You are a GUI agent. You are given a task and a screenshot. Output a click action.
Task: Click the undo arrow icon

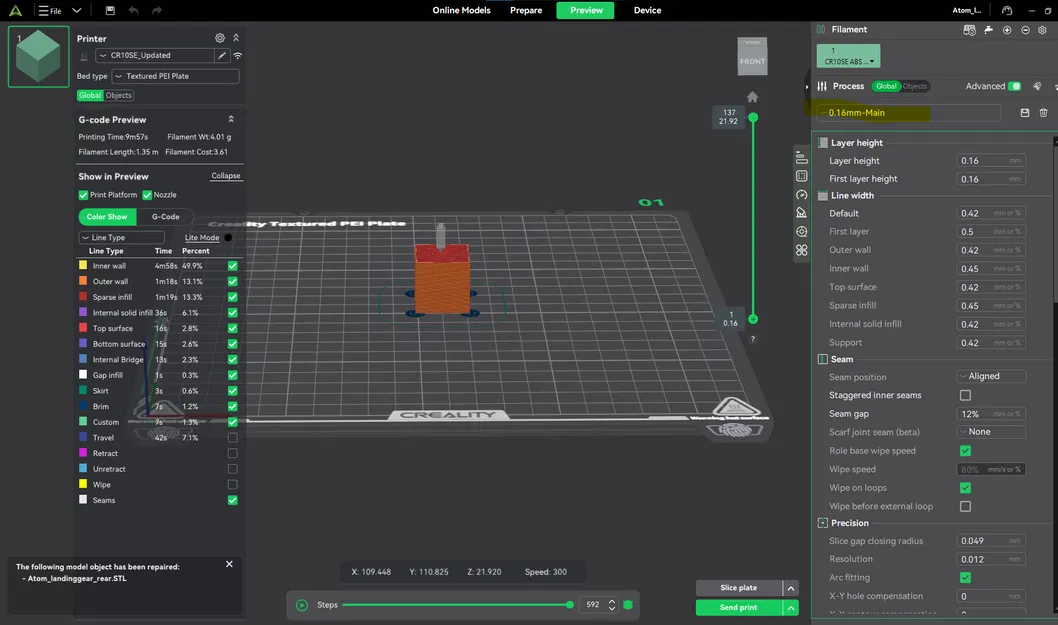[x=133, y=10]
